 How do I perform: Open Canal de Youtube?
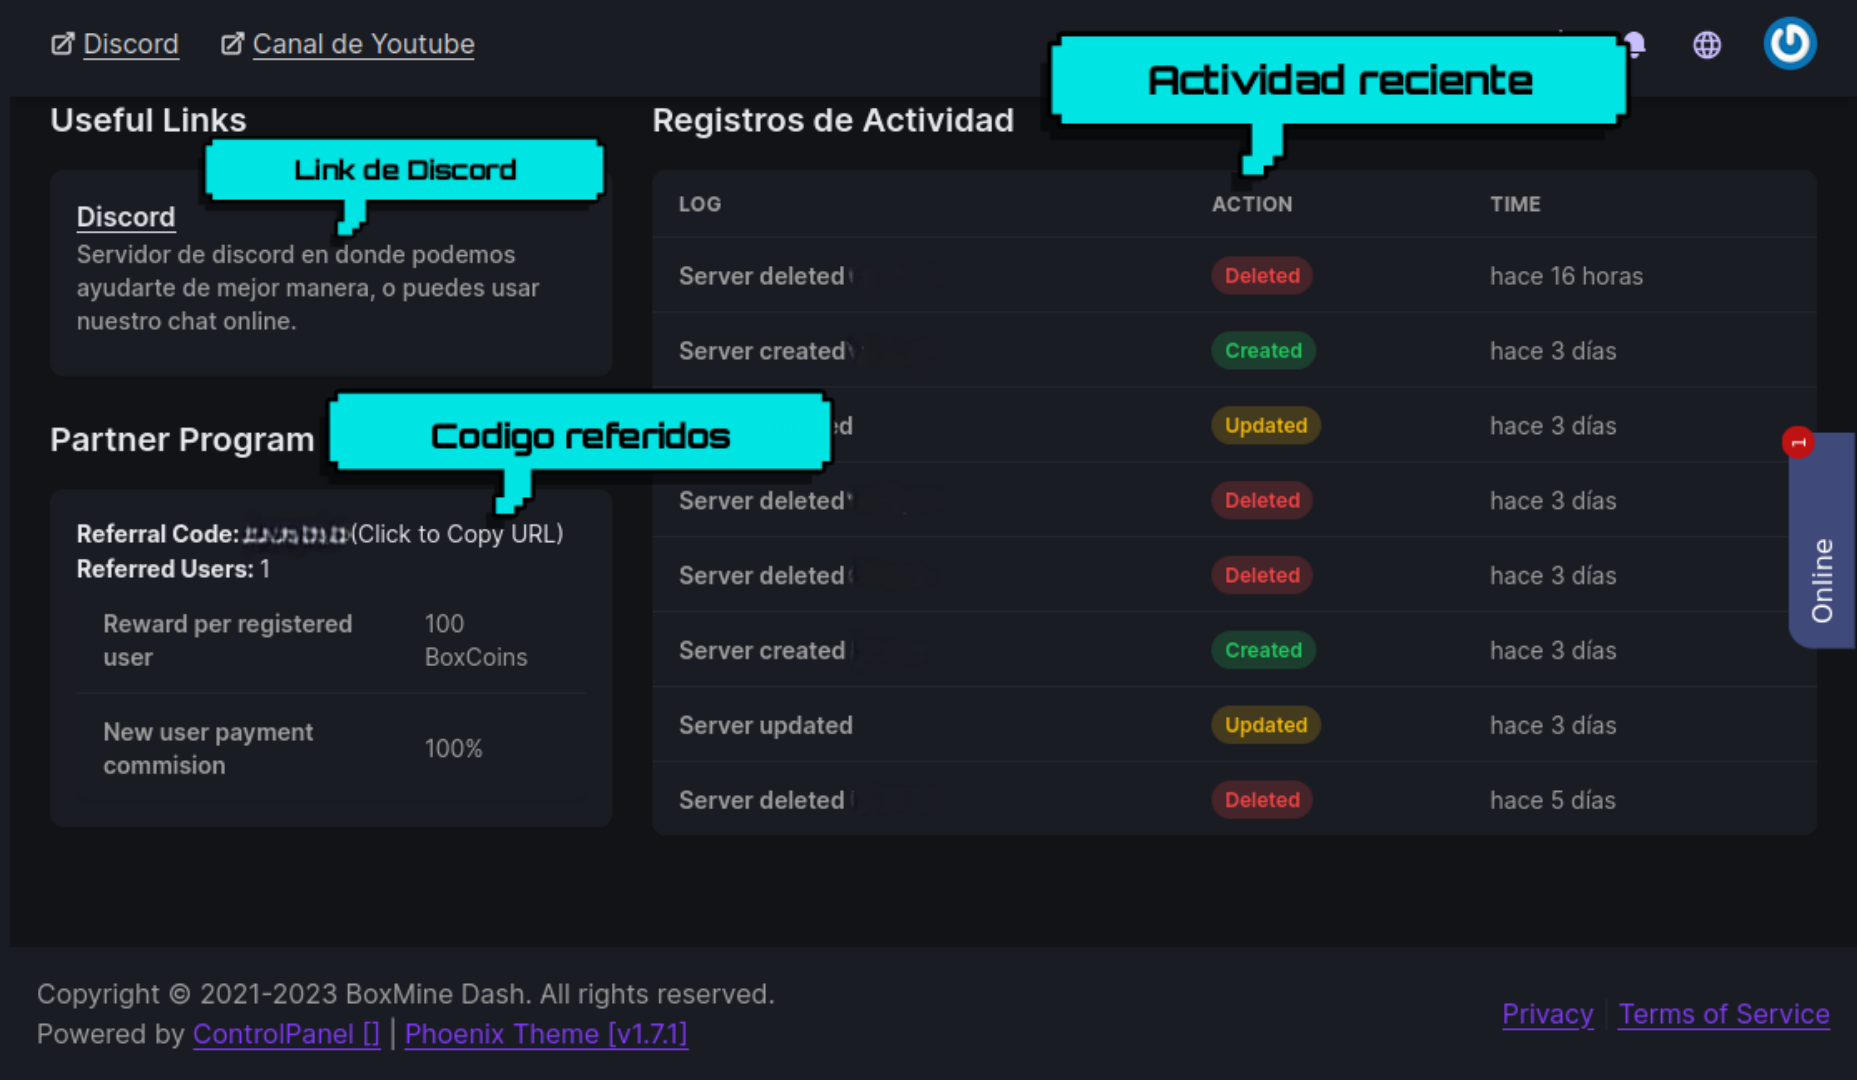(363, 43)
